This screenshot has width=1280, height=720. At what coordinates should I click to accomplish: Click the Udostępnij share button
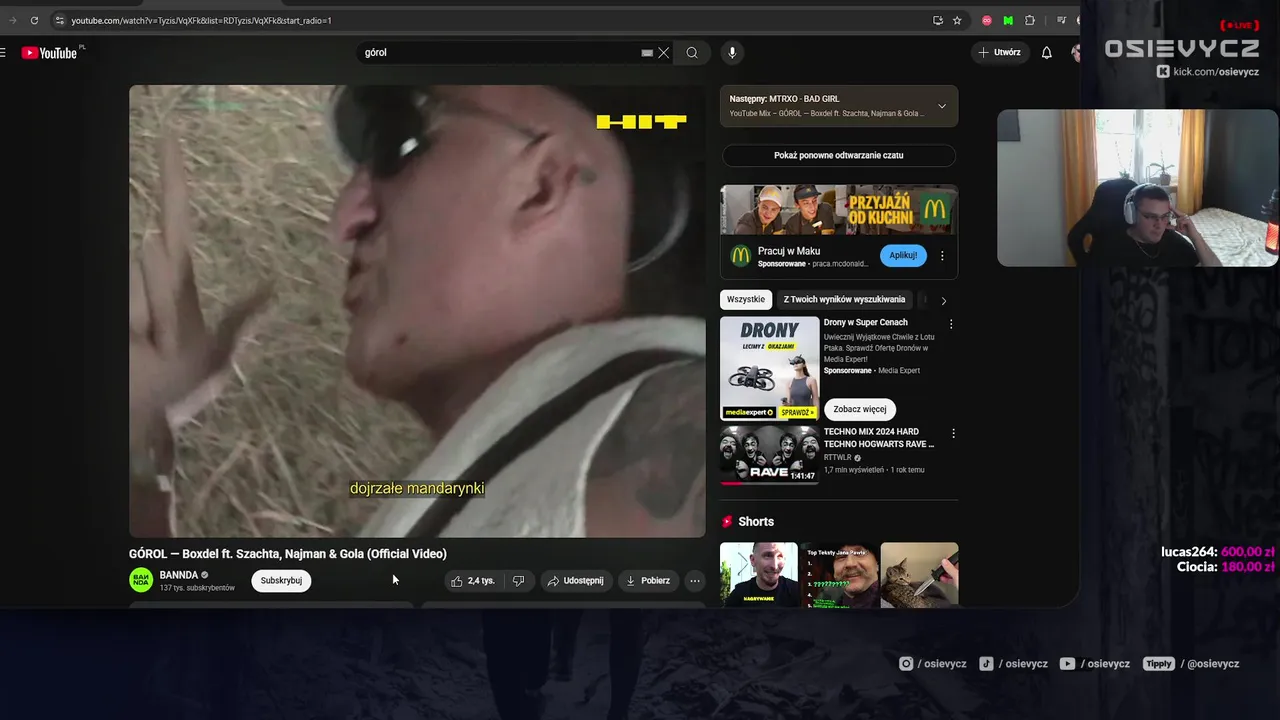tap(576, 581)
